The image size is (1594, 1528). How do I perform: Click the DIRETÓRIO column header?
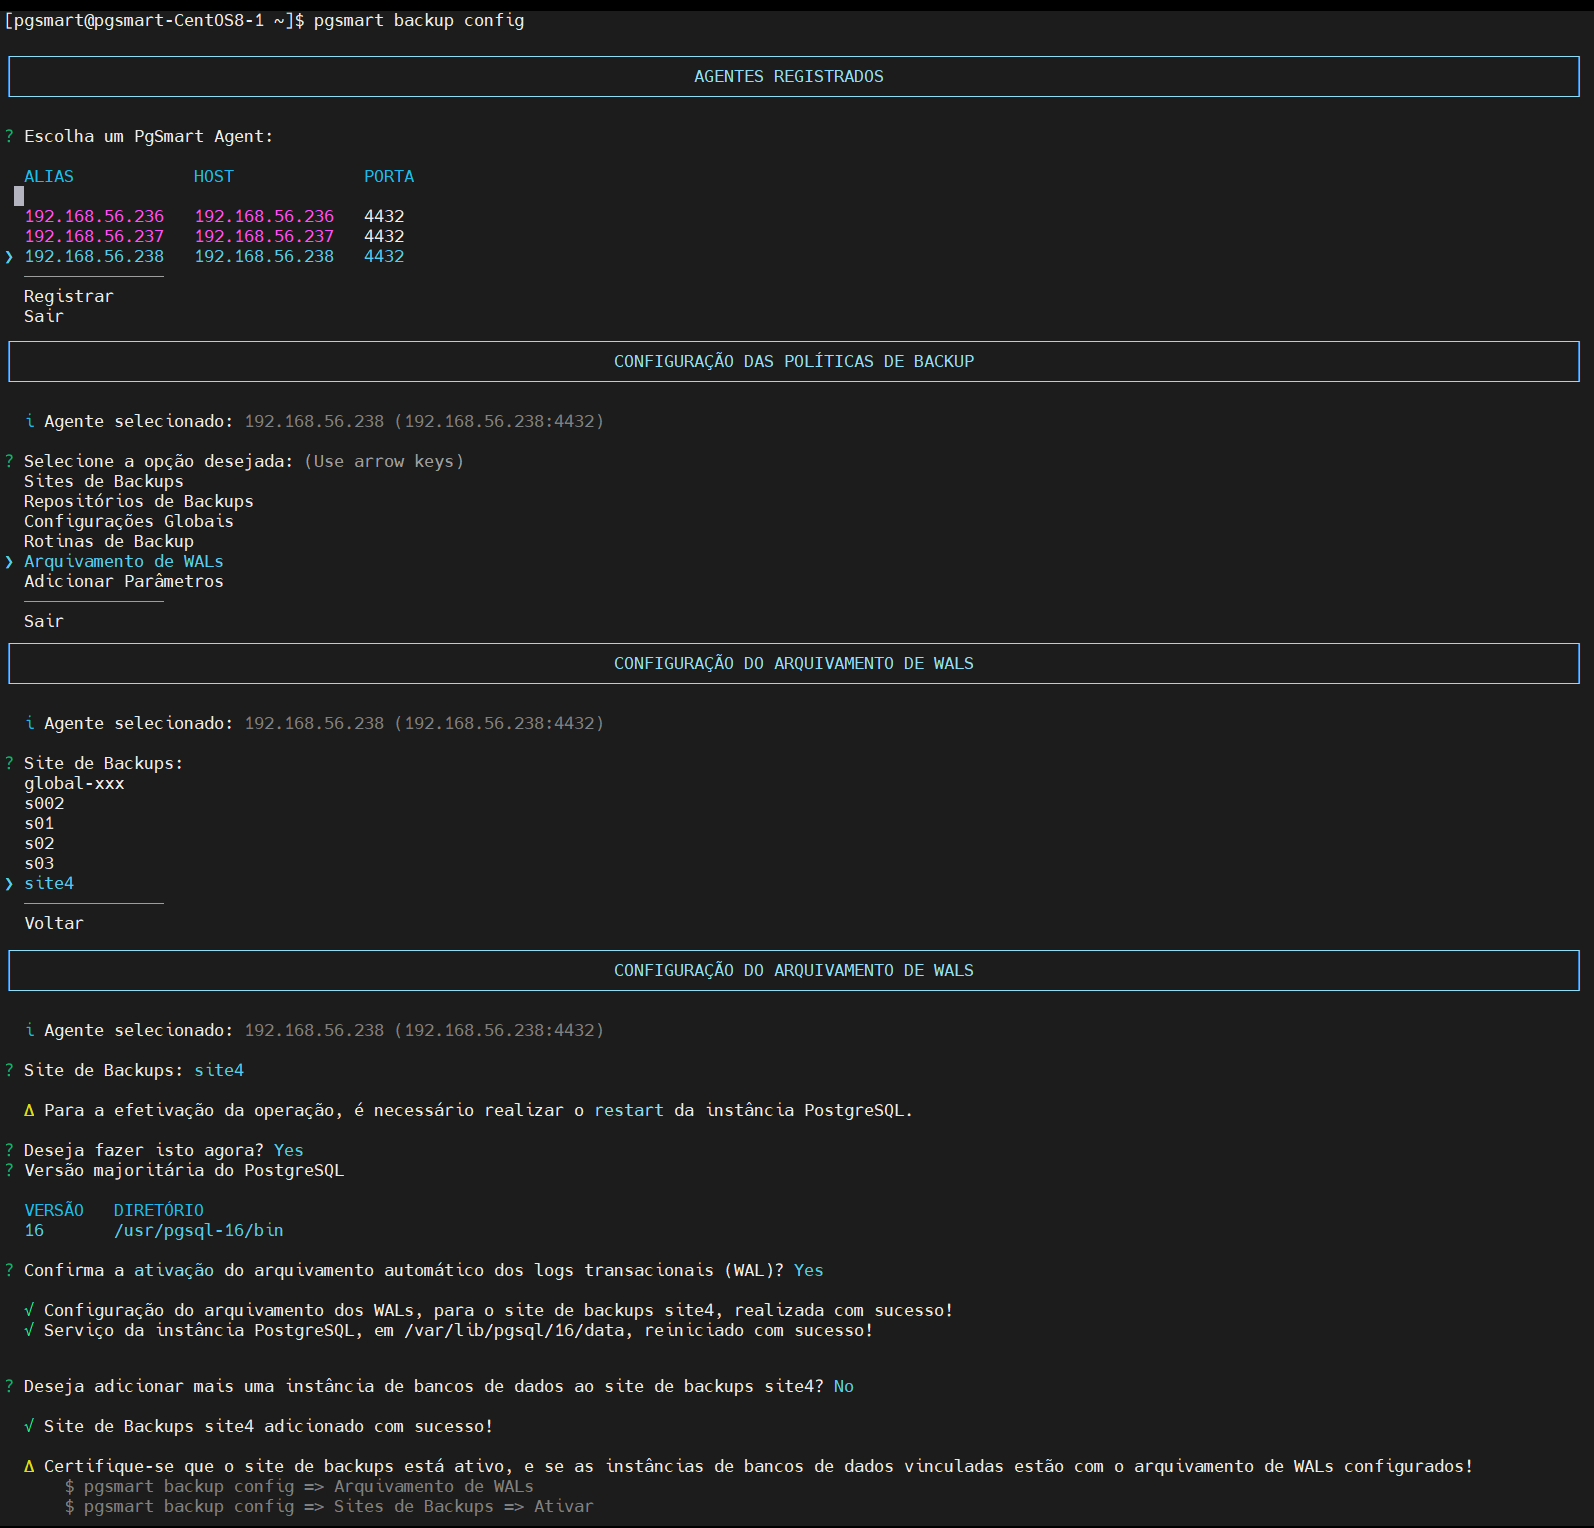(x=159, y=1210)
